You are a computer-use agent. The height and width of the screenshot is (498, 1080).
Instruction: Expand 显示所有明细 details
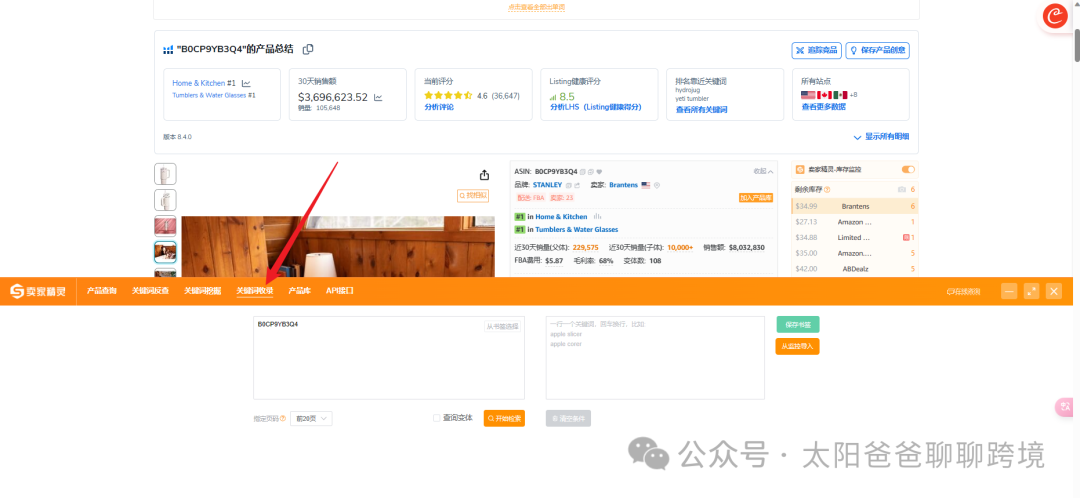click(882, 136)
